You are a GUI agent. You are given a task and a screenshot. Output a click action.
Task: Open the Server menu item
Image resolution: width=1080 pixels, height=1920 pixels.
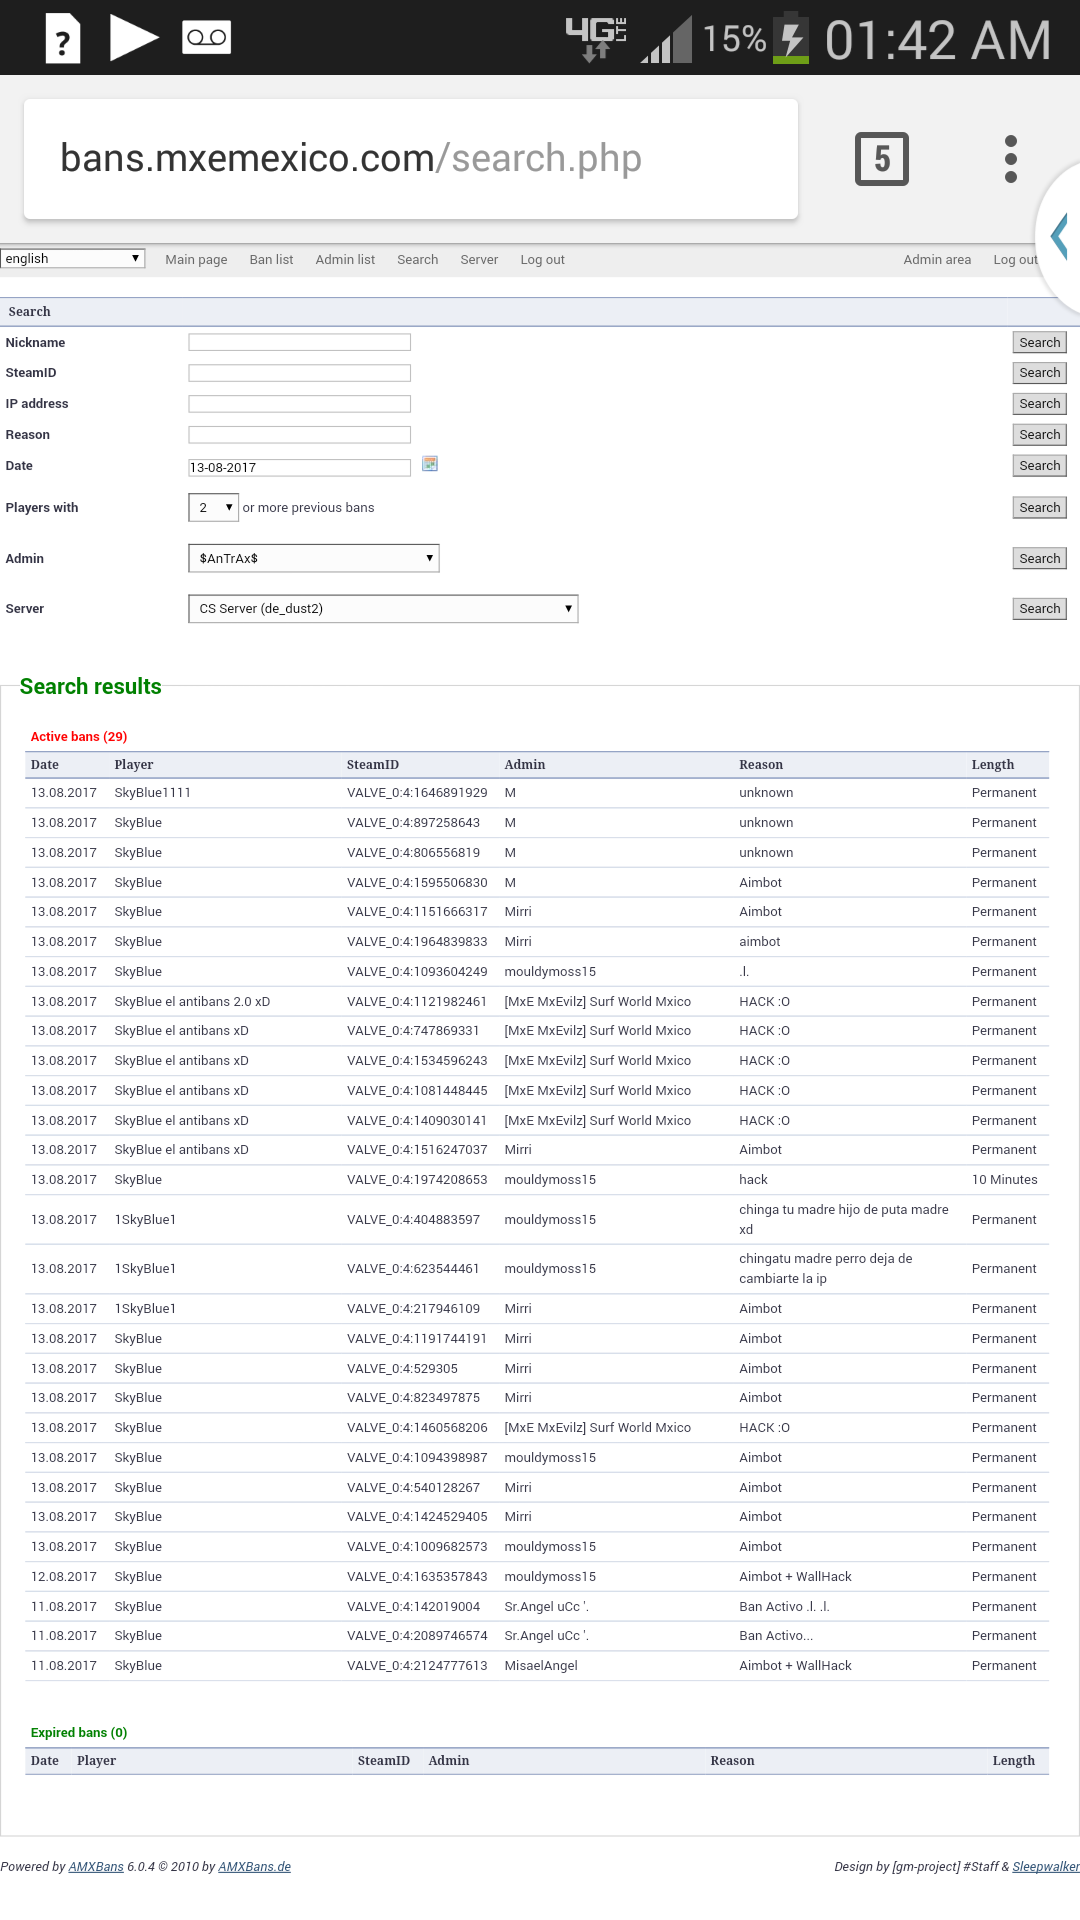point(479,260)
